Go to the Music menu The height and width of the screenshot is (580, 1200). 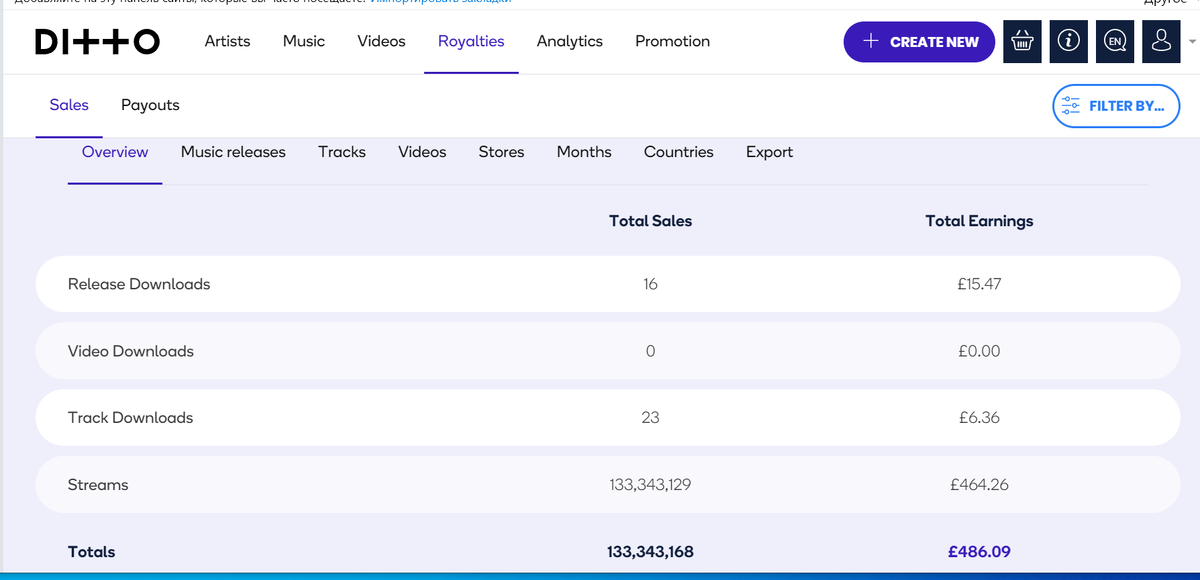pos(304,42)
